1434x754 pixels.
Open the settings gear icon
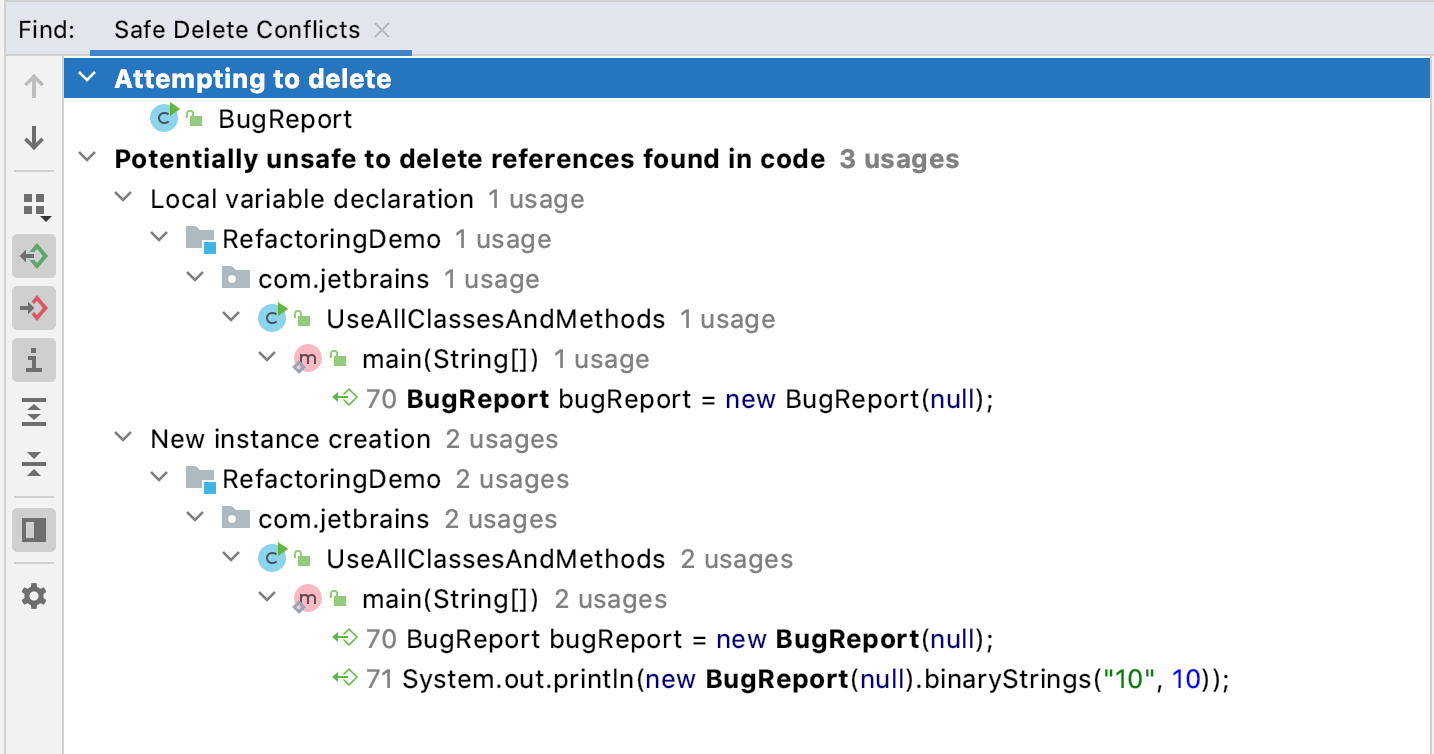34,597
